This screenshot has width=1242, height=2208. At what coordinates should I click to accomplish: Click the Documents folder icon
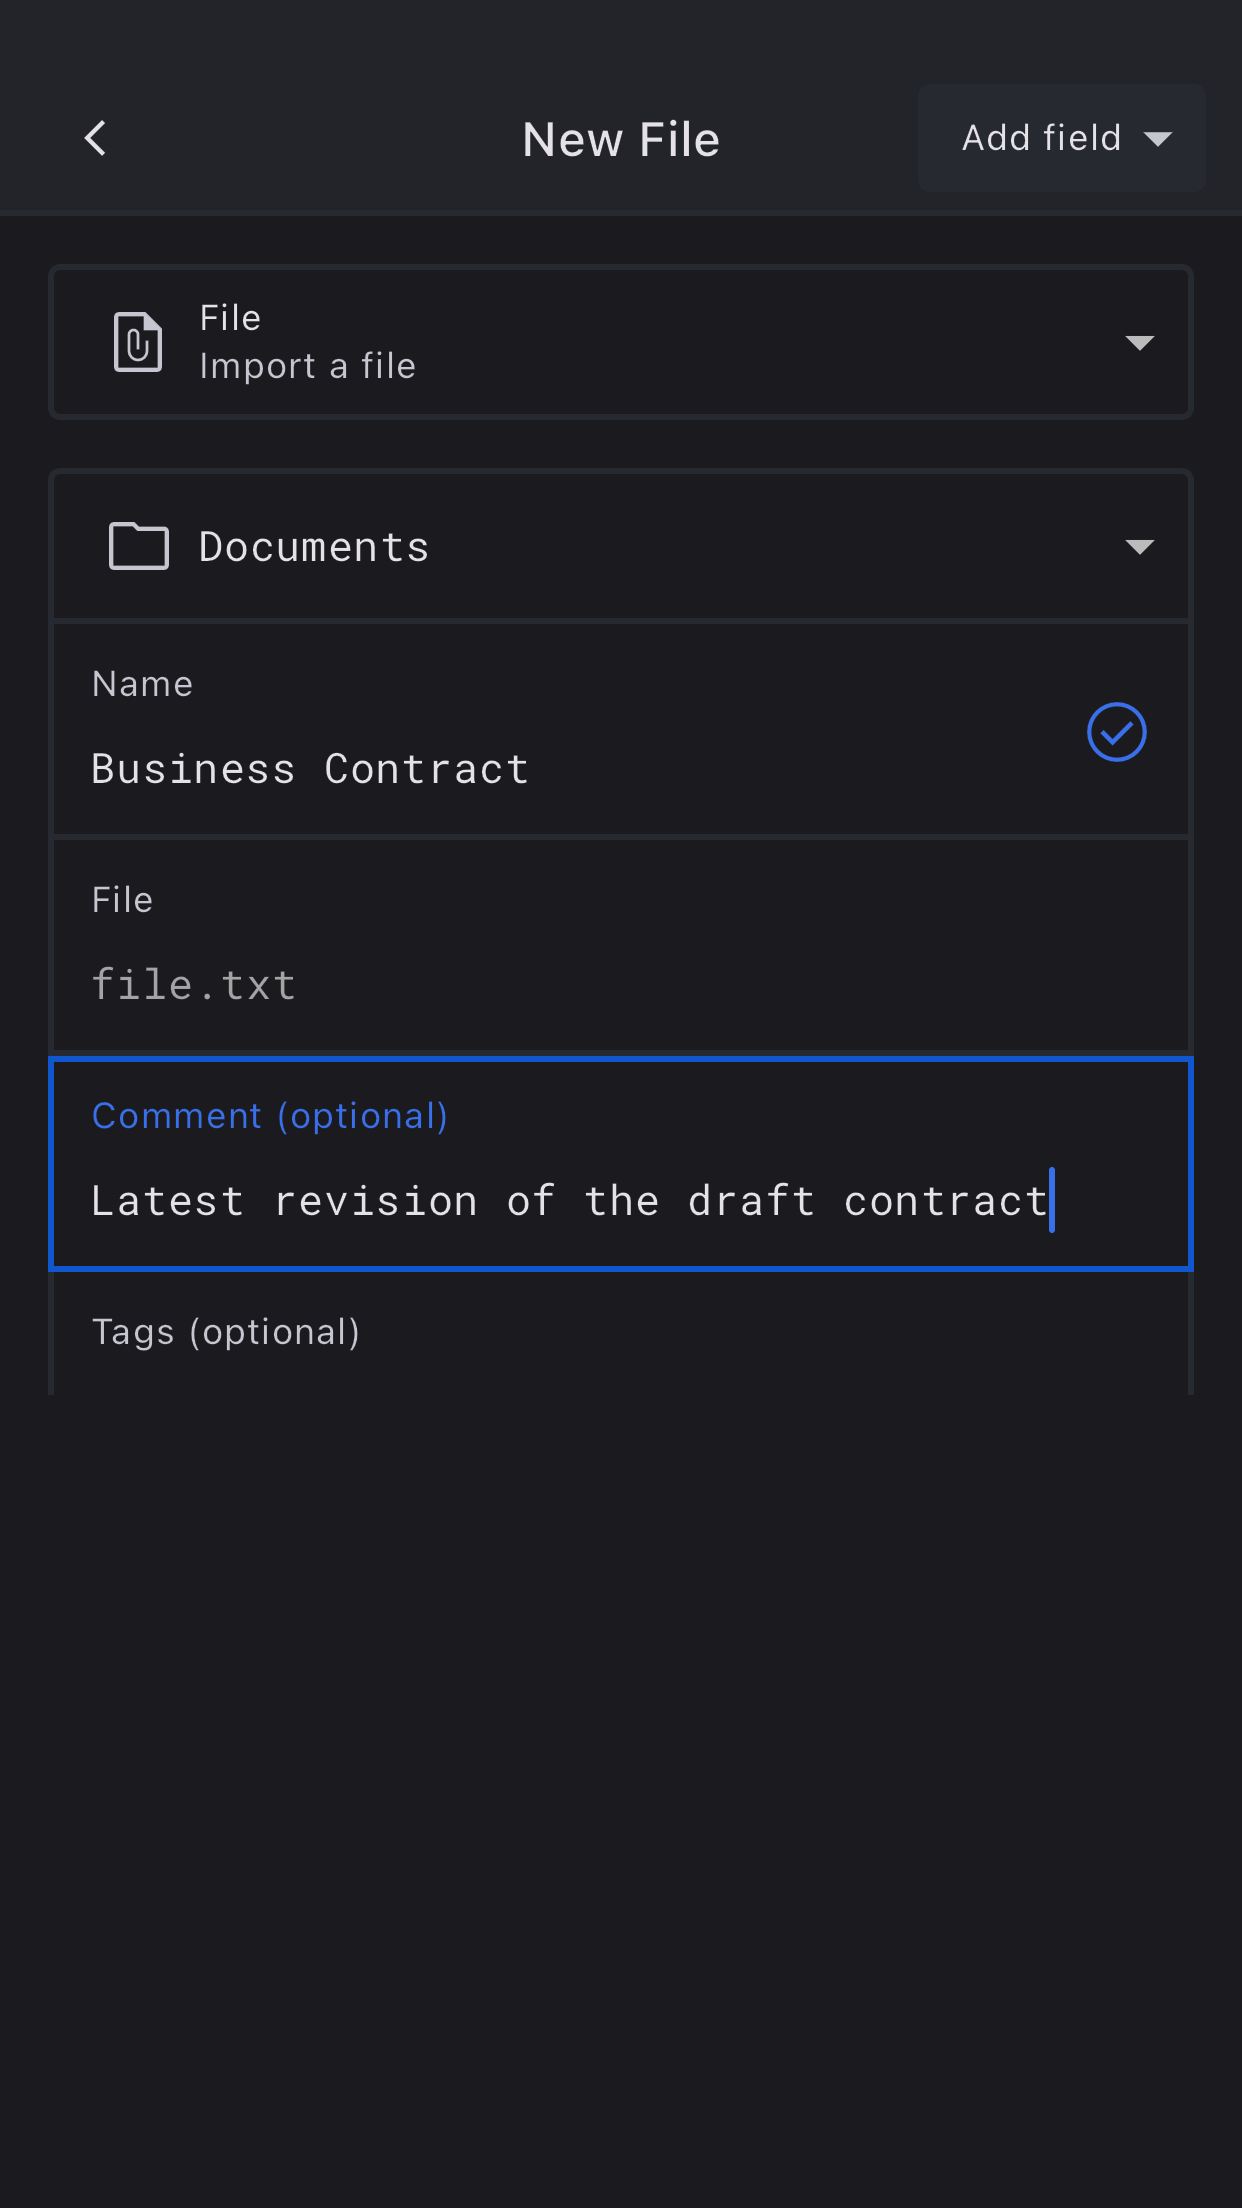(138, 546)
